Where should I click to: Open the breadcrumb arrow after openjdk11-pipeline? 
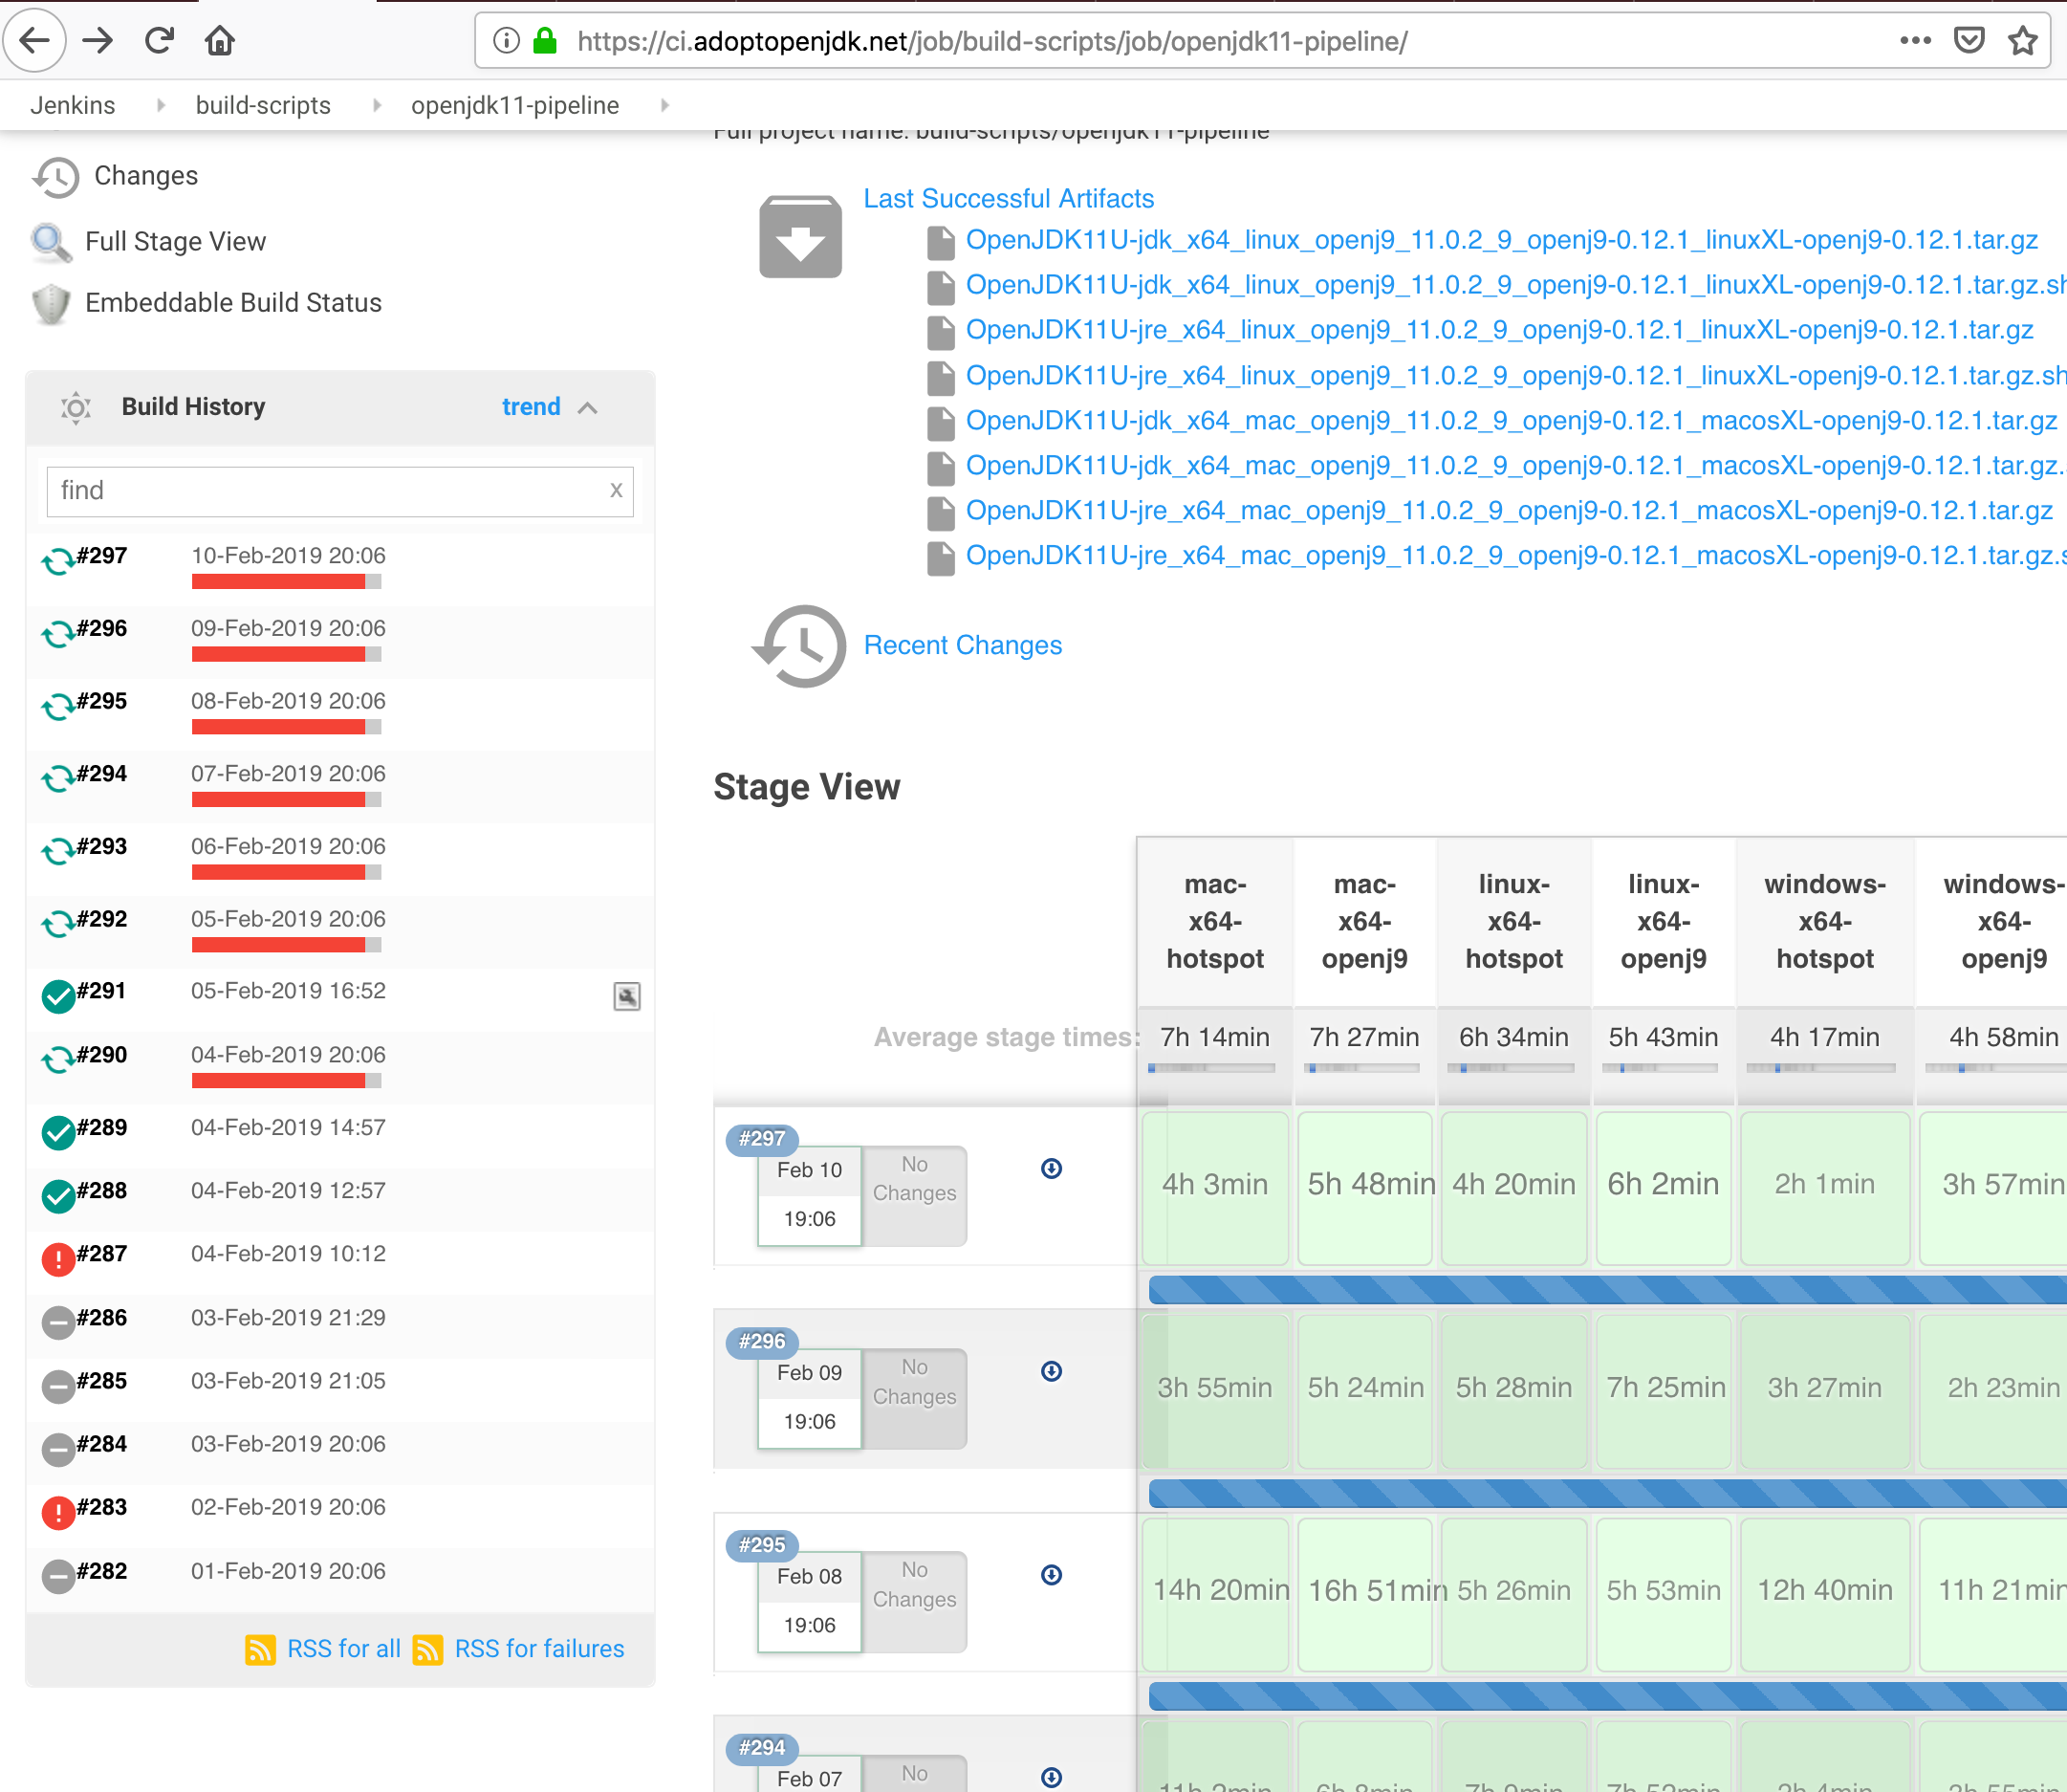[664, 105]
